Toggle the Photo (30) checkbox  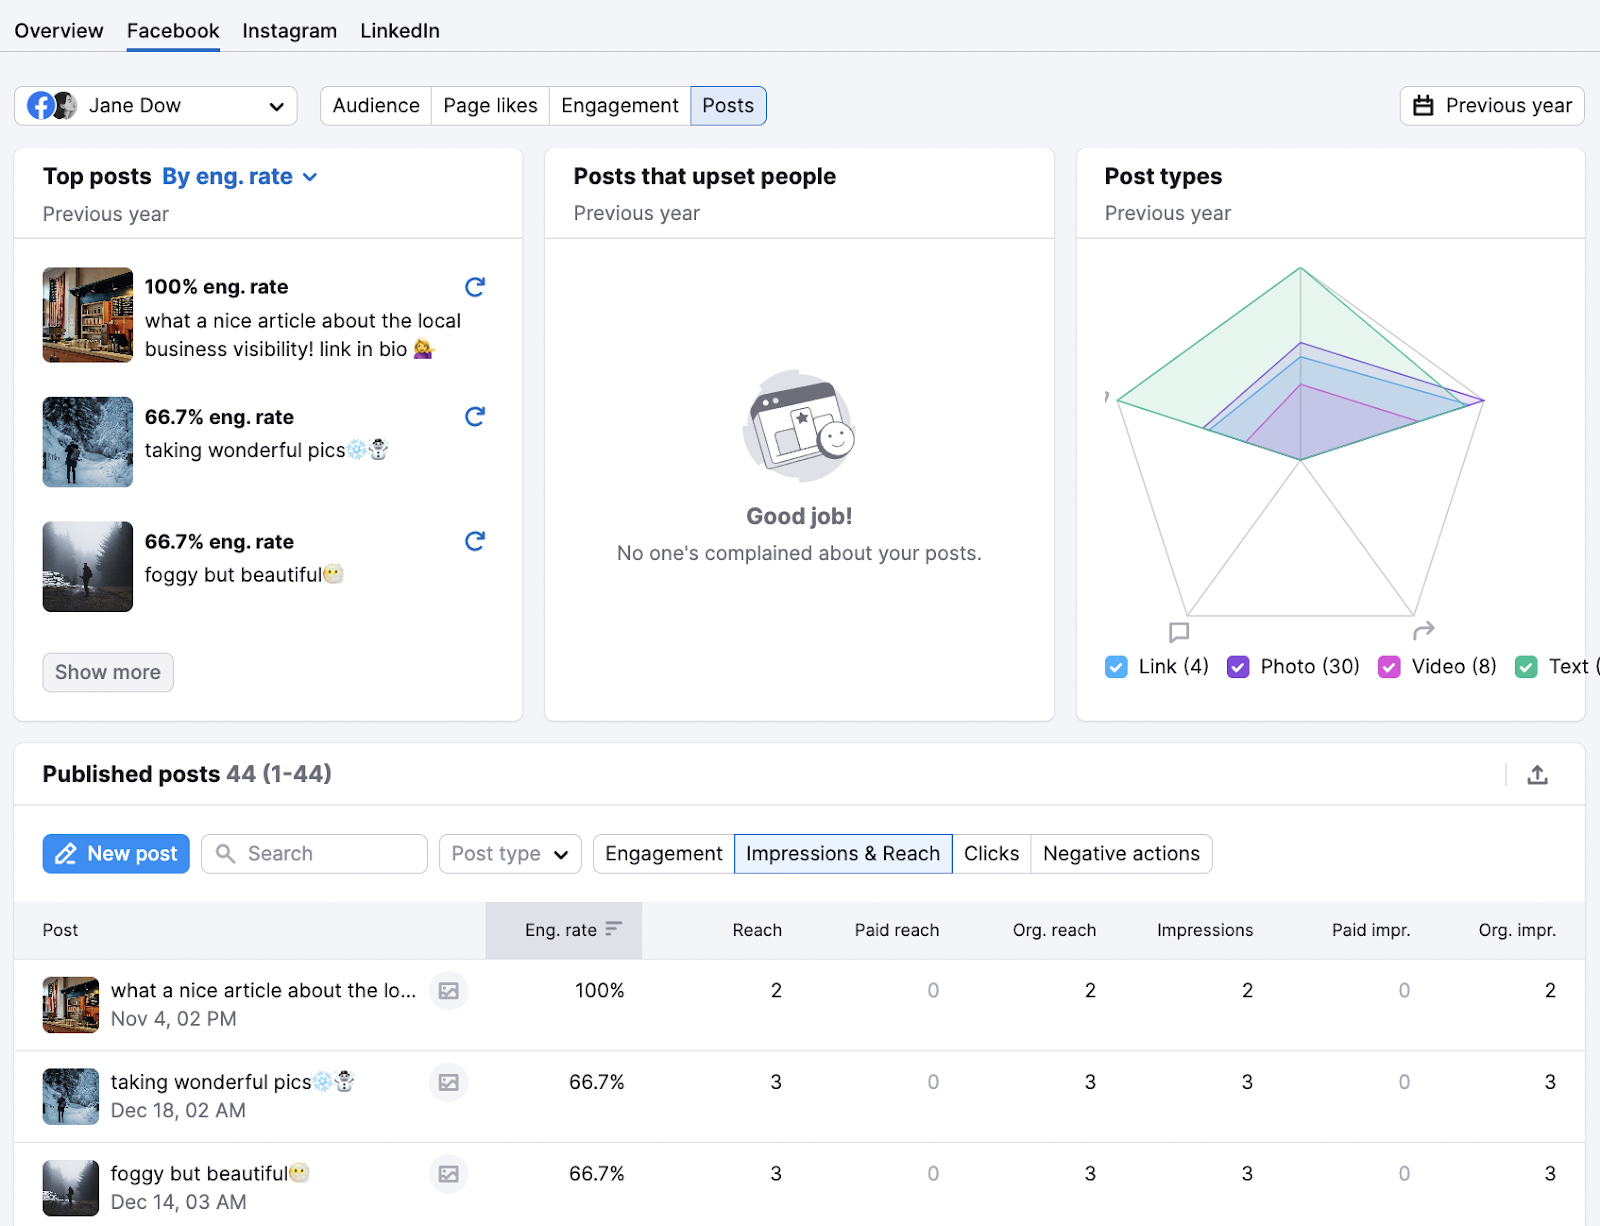pyautogui.click(x=1238, y=667)
